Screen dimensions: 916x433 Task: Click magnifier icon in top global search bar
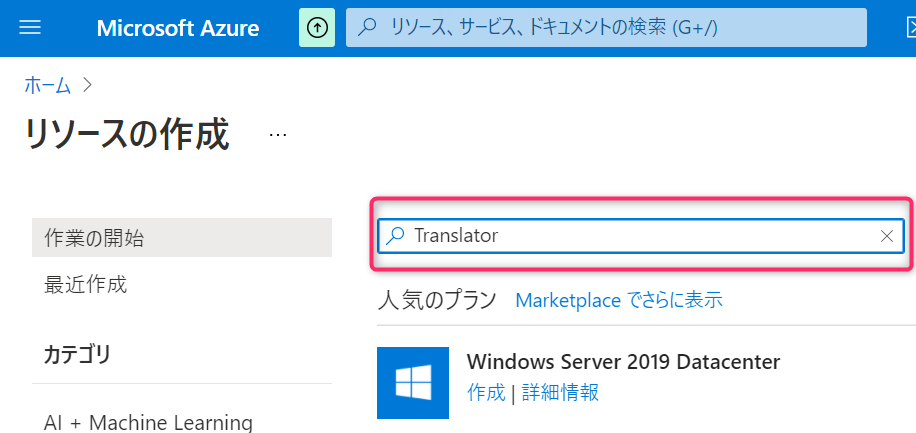[366, 27]
